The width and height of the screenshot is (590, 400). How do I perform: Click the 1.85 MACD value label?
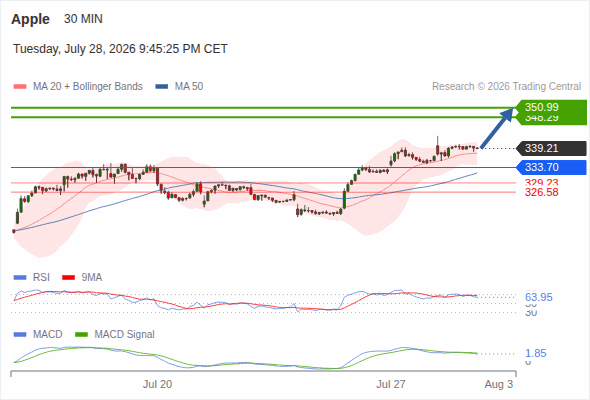point(535,353)
